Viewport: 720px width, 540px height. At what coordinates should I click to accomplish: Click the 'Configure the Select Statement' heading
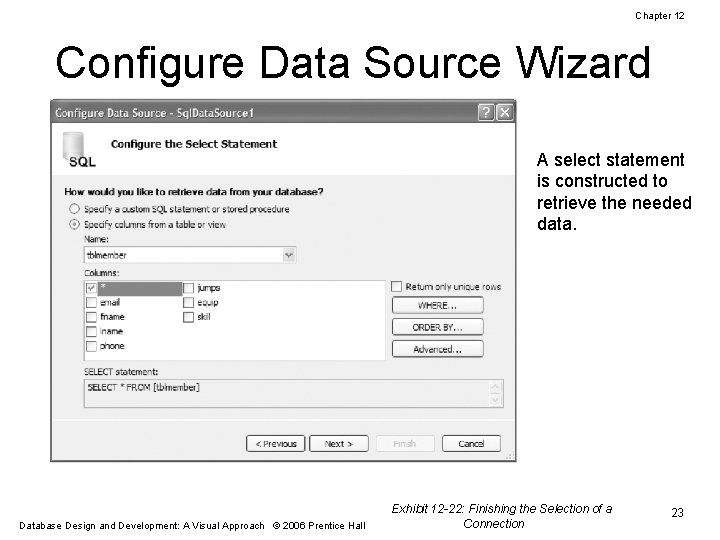194,144
